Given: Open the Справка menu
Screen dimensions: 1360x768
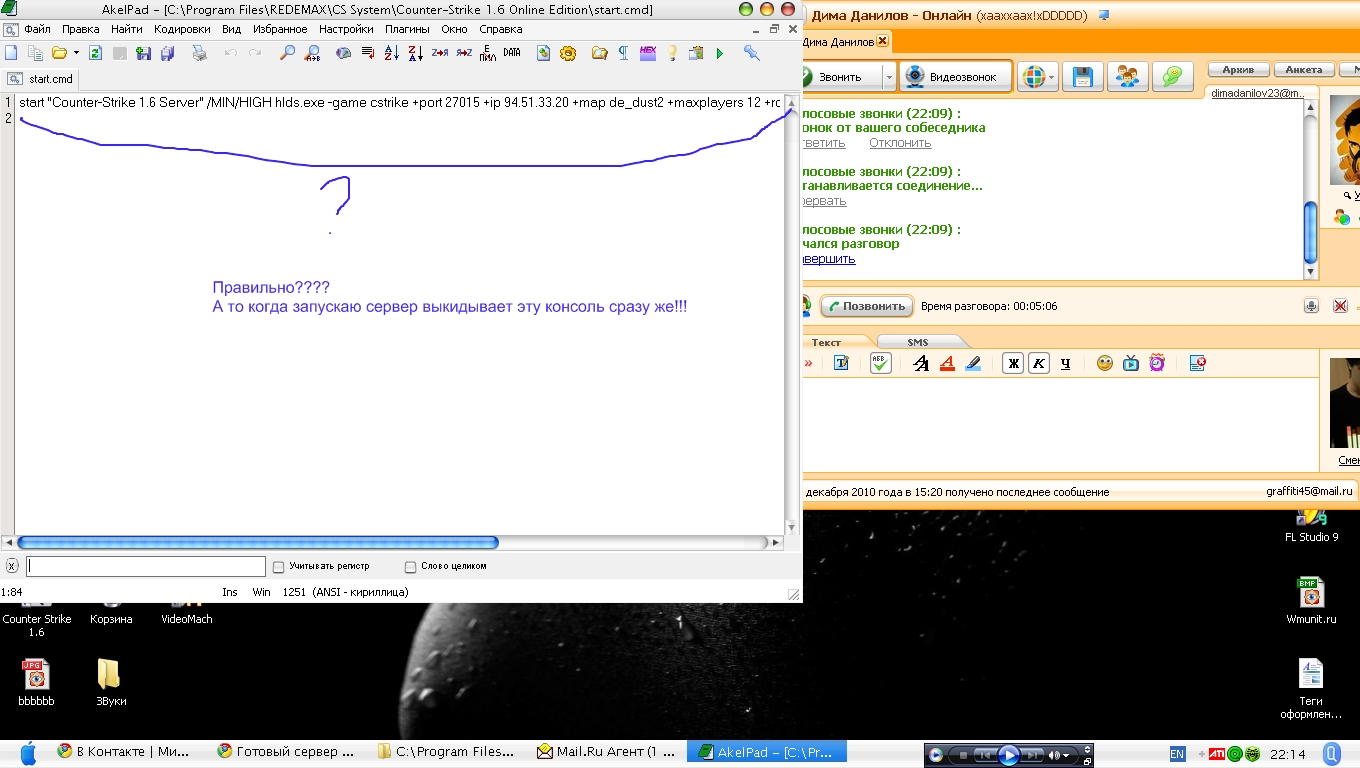Looking at the screenshot, I should tap(501, 29).
